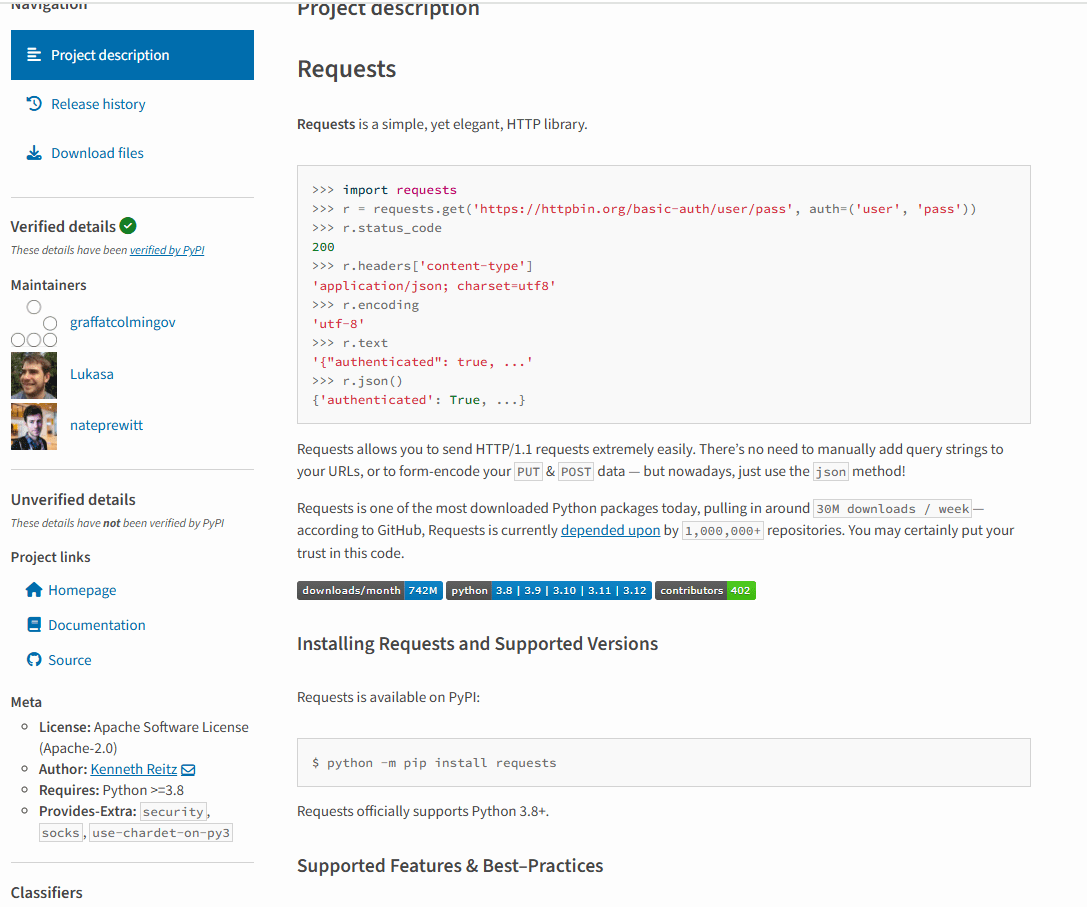Click the 'License: Apache Software License' entry

click(x=144, y=738)
